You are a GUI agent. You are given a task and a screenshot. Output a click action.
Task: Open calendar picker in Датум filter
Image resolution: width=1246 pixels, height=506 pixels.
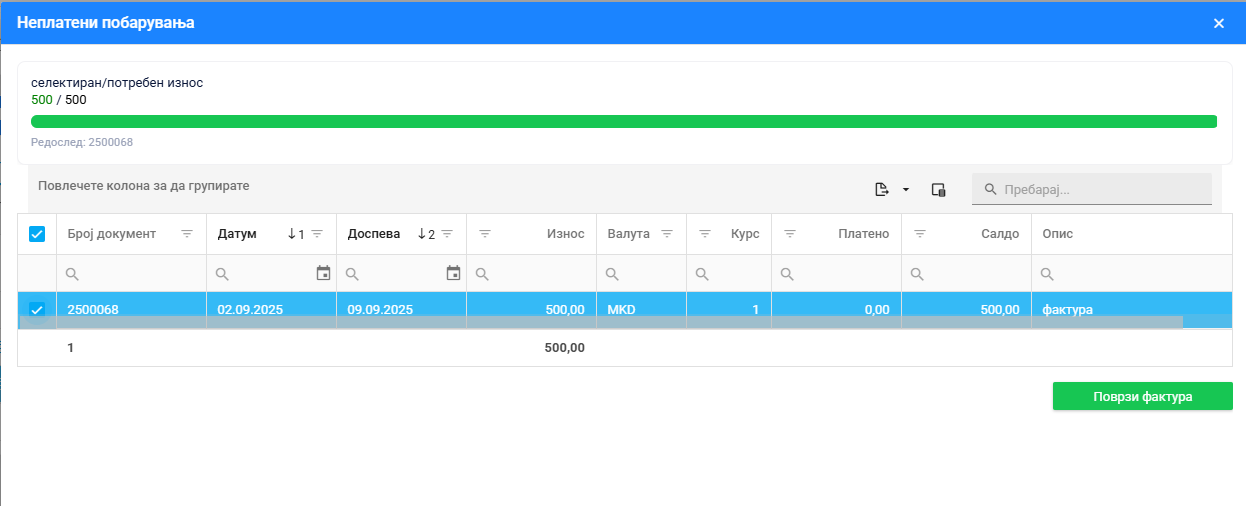coord(323,273)
